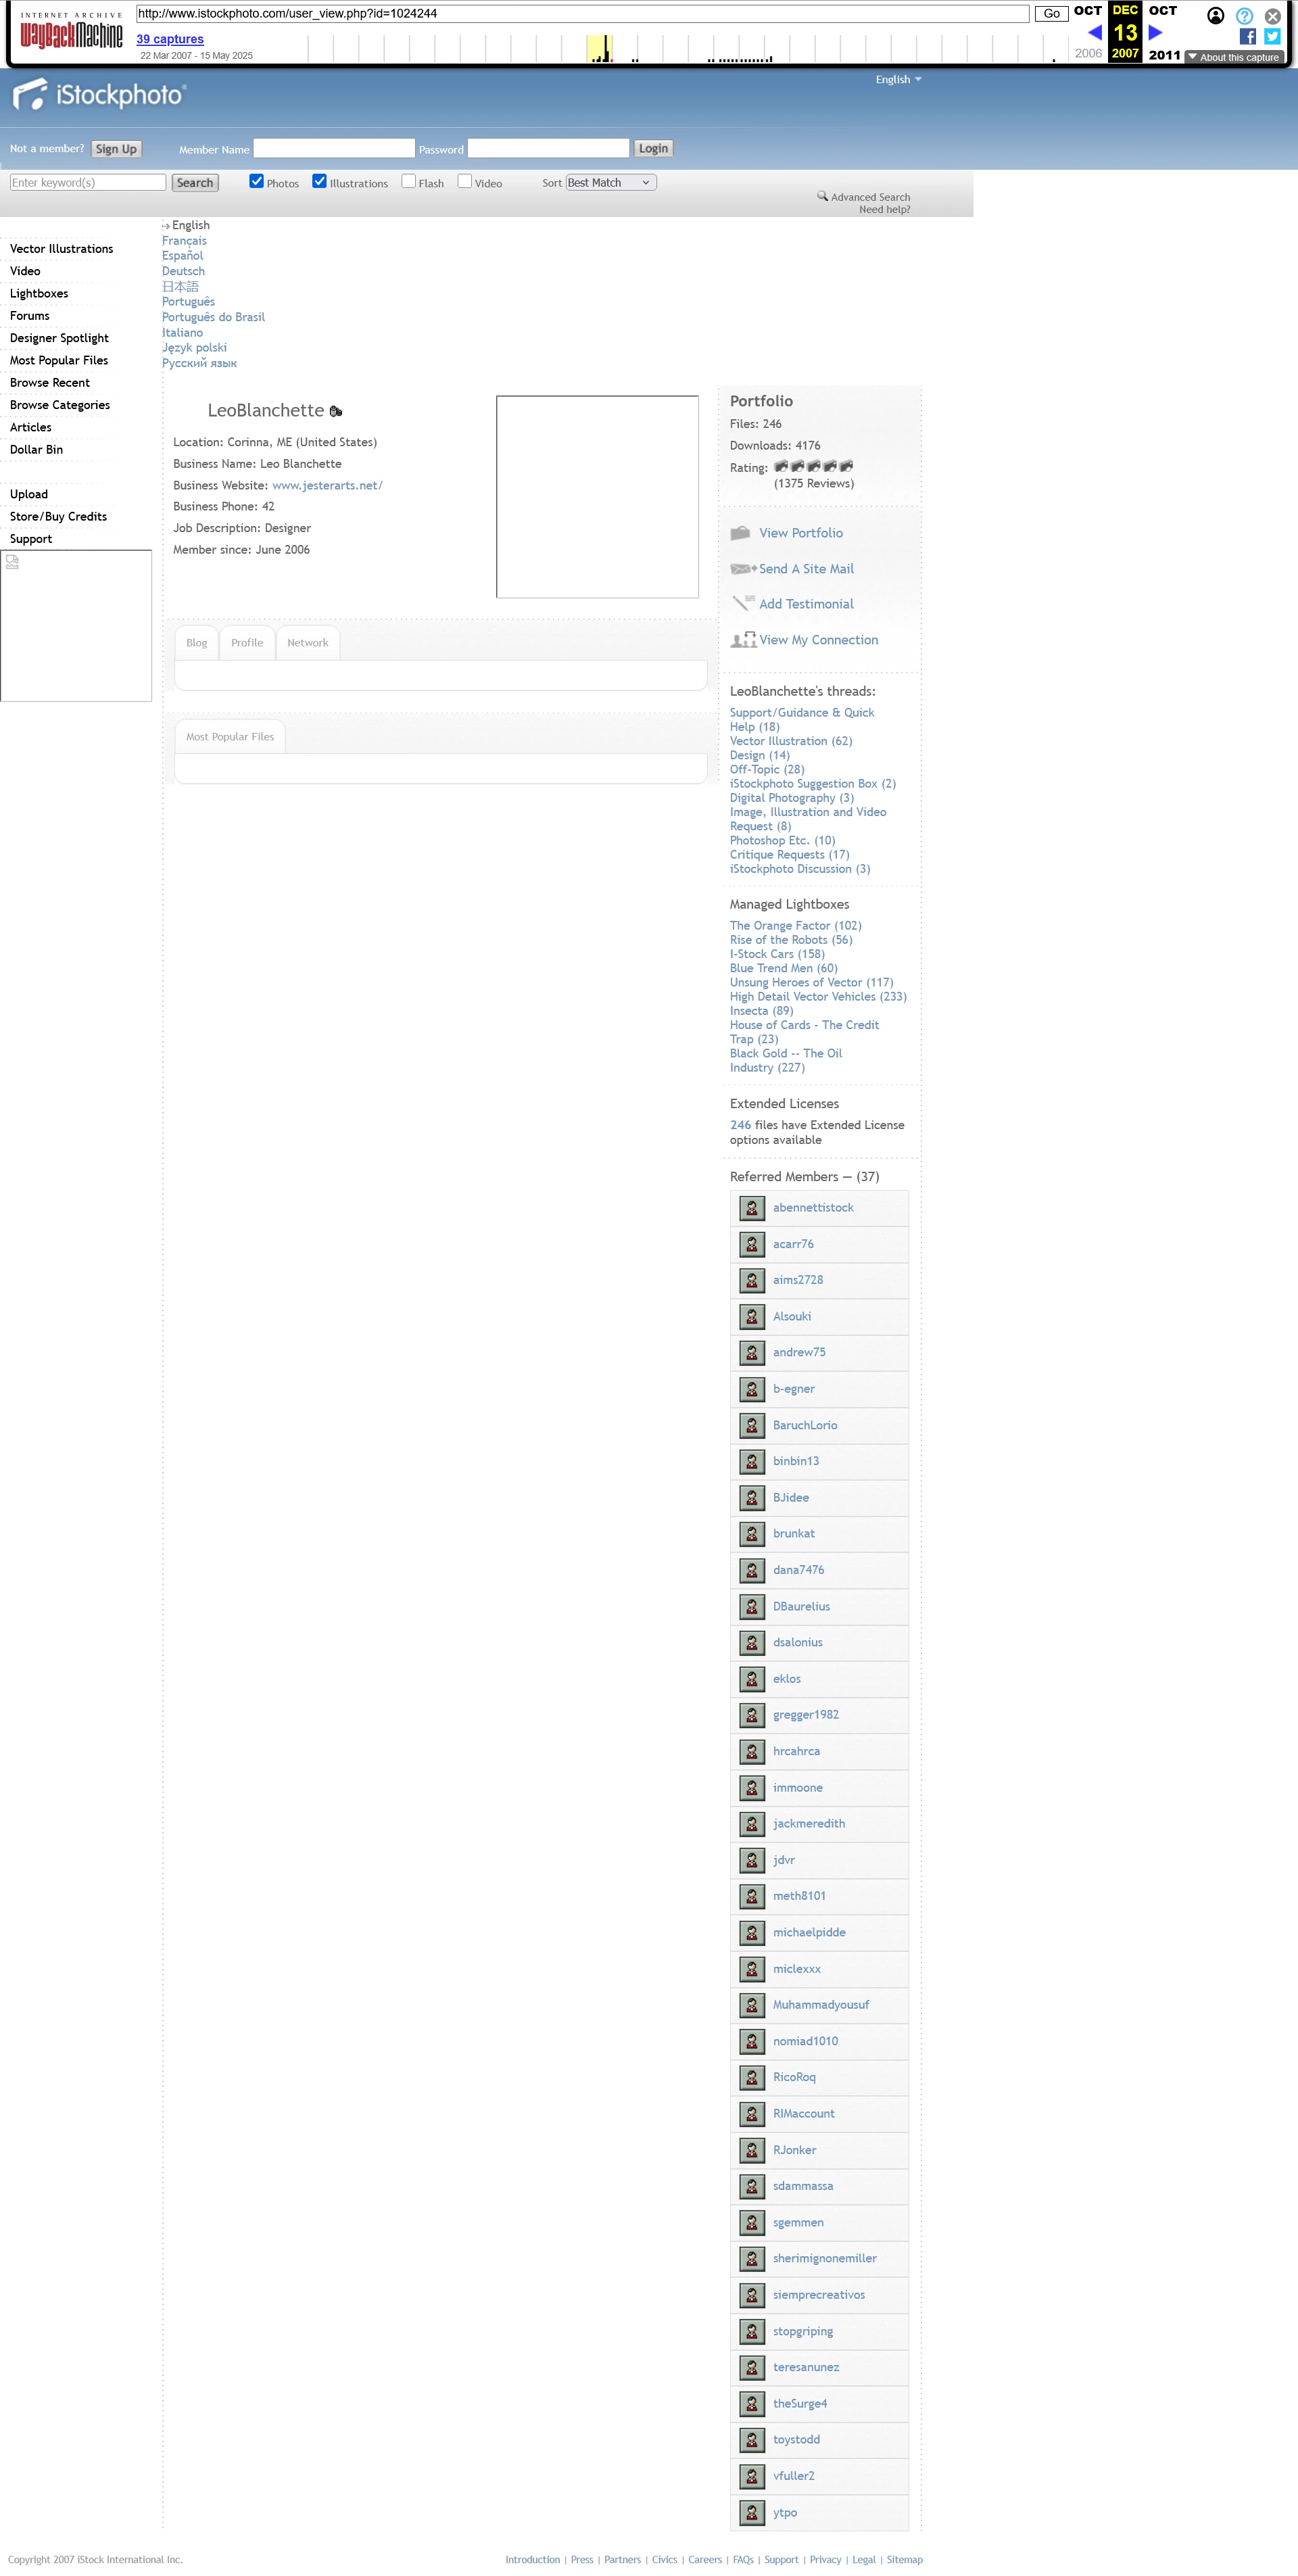Click the Enter keyword(s) search field
The height and width of the screenshot is (2576, 1298).
[x=88, y=183]
